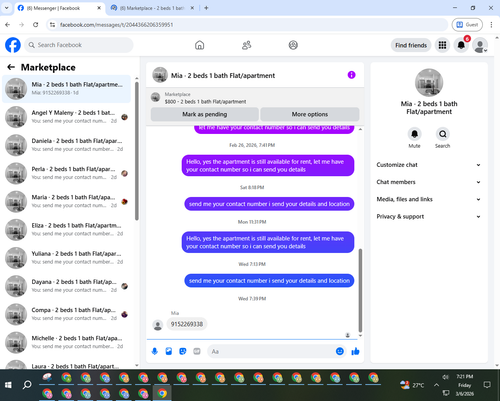Open Compa conversation
The width and height of the screenshot is (500, 401).
tap(66, 314)
